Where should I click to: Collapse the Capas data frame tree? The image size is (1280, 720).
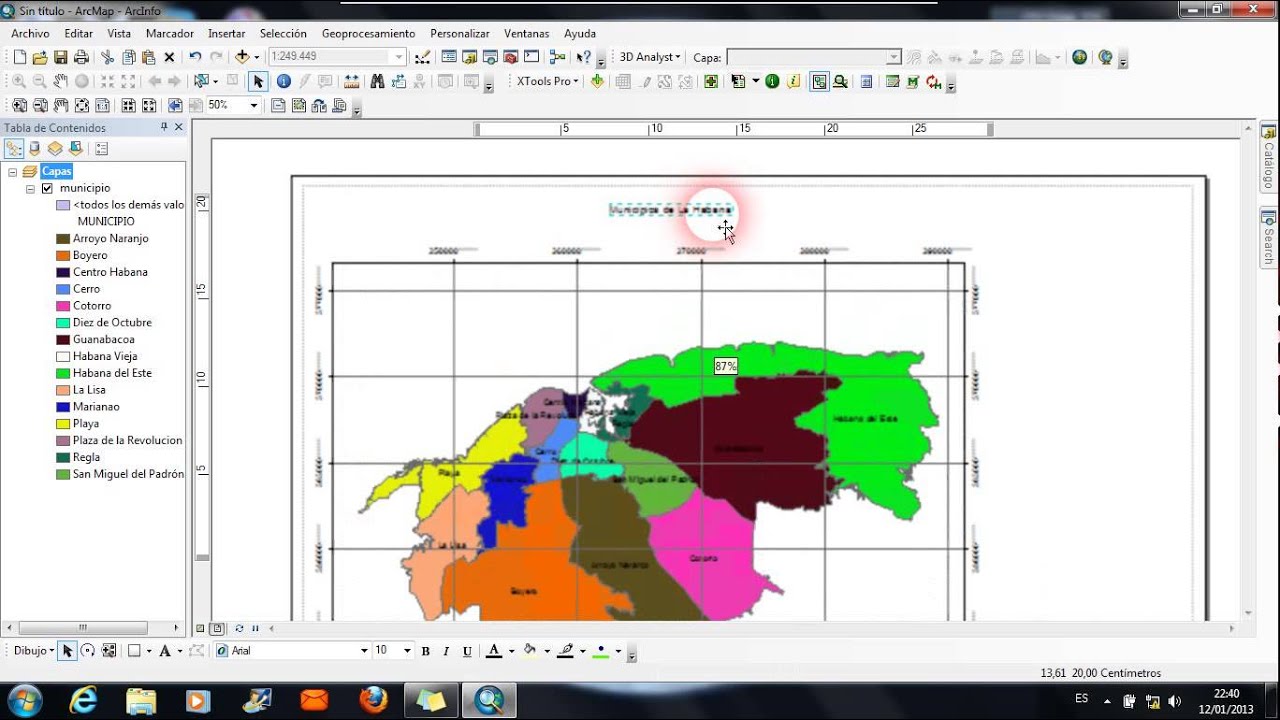pos(12,172)
